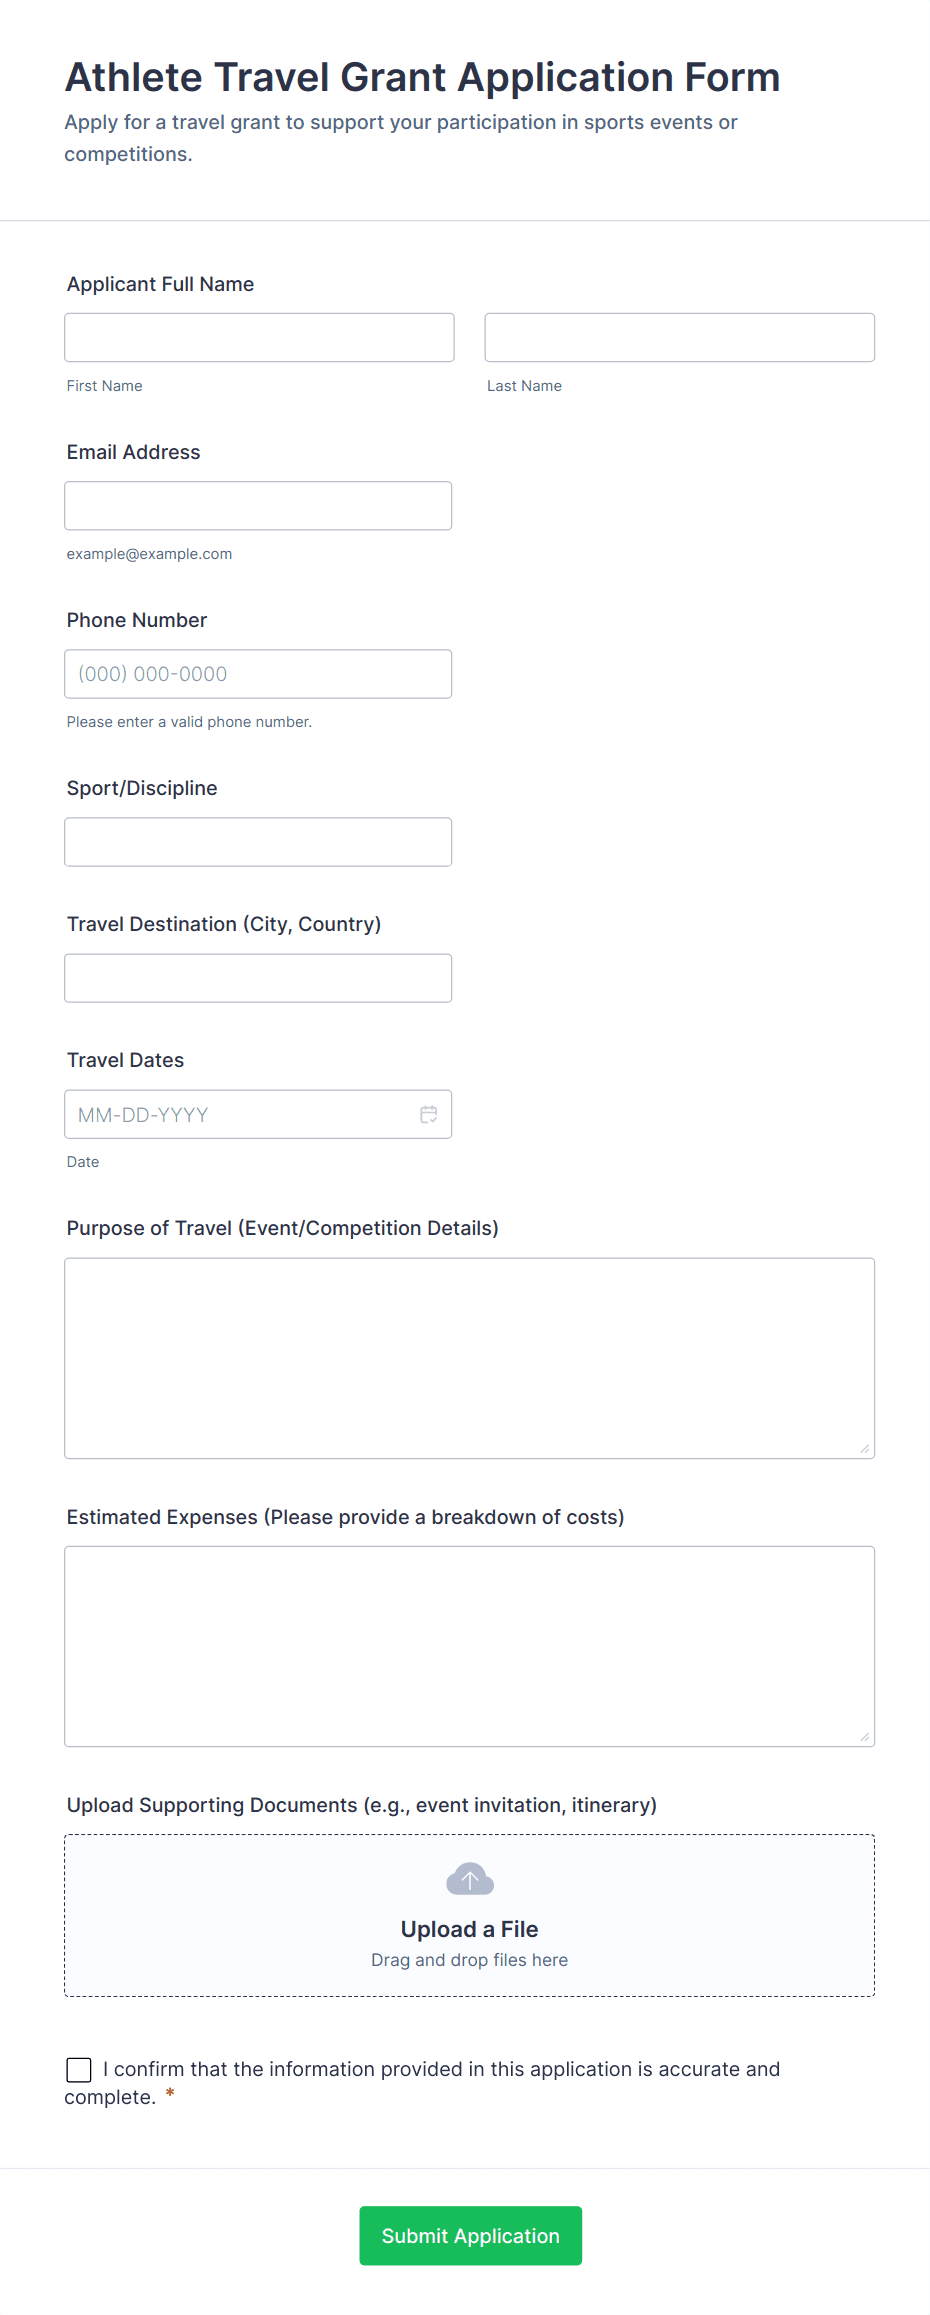This screenshot has width=930, height=2315.
Task: Click the "I confirm that the information" label
Action: (441, 2069)
